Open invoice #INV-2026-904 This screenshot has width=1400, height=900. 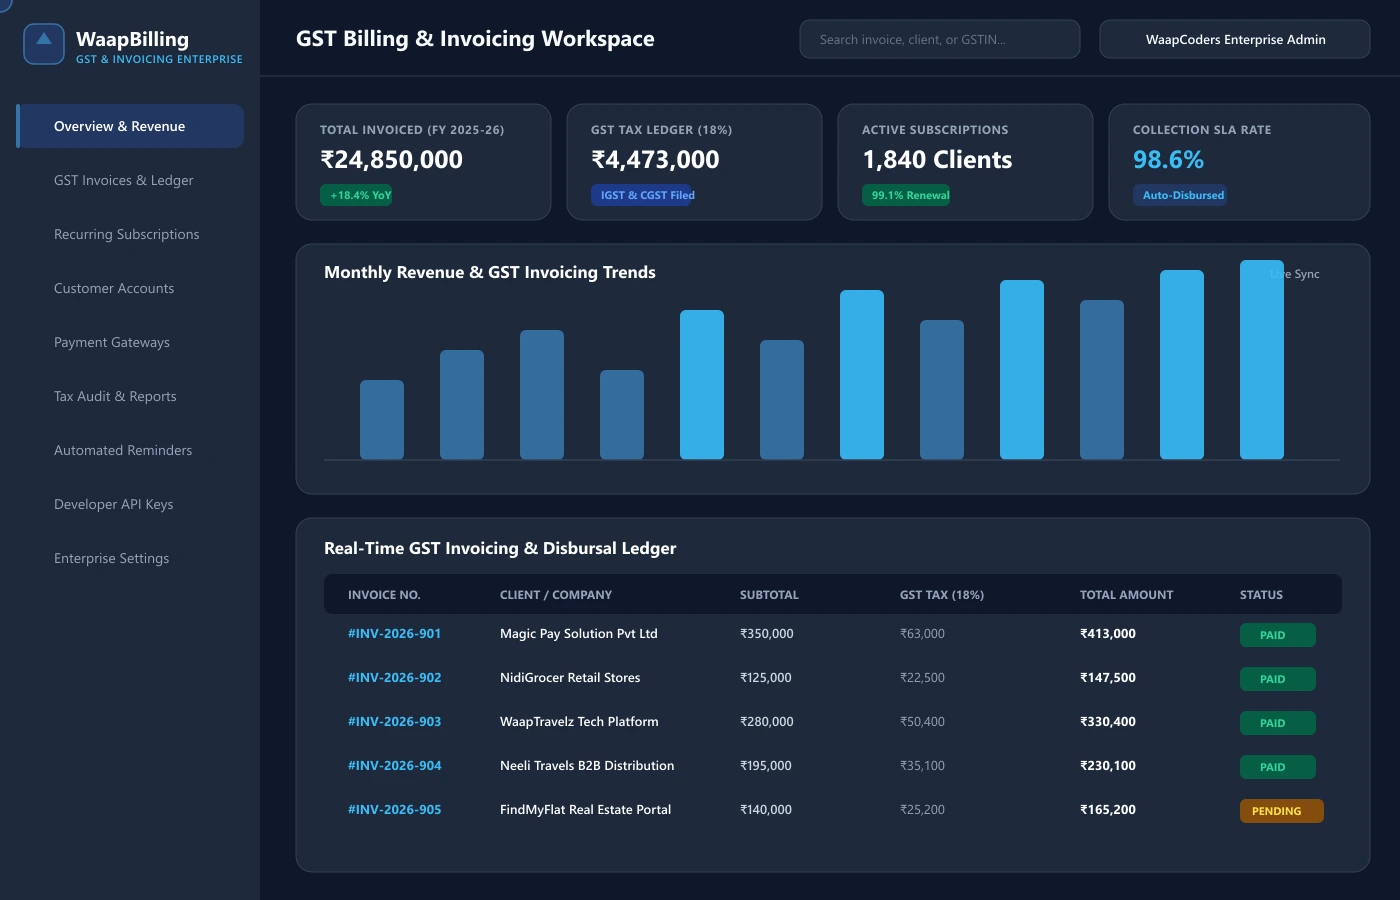coord(394,765)
